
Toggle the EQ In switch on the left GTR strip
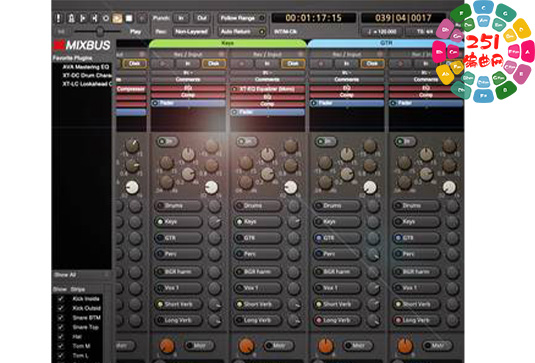click(326, 141)
